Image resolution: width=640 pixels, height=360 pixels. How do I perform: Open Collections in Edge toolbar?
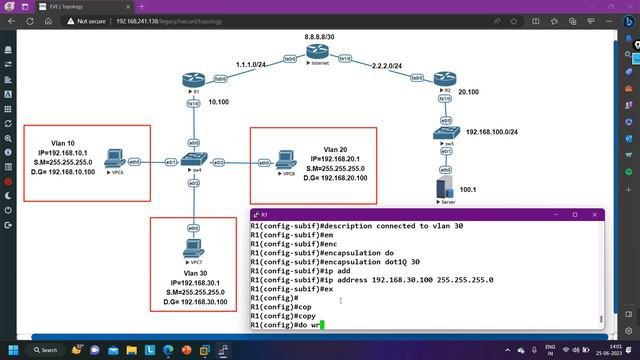572,21
